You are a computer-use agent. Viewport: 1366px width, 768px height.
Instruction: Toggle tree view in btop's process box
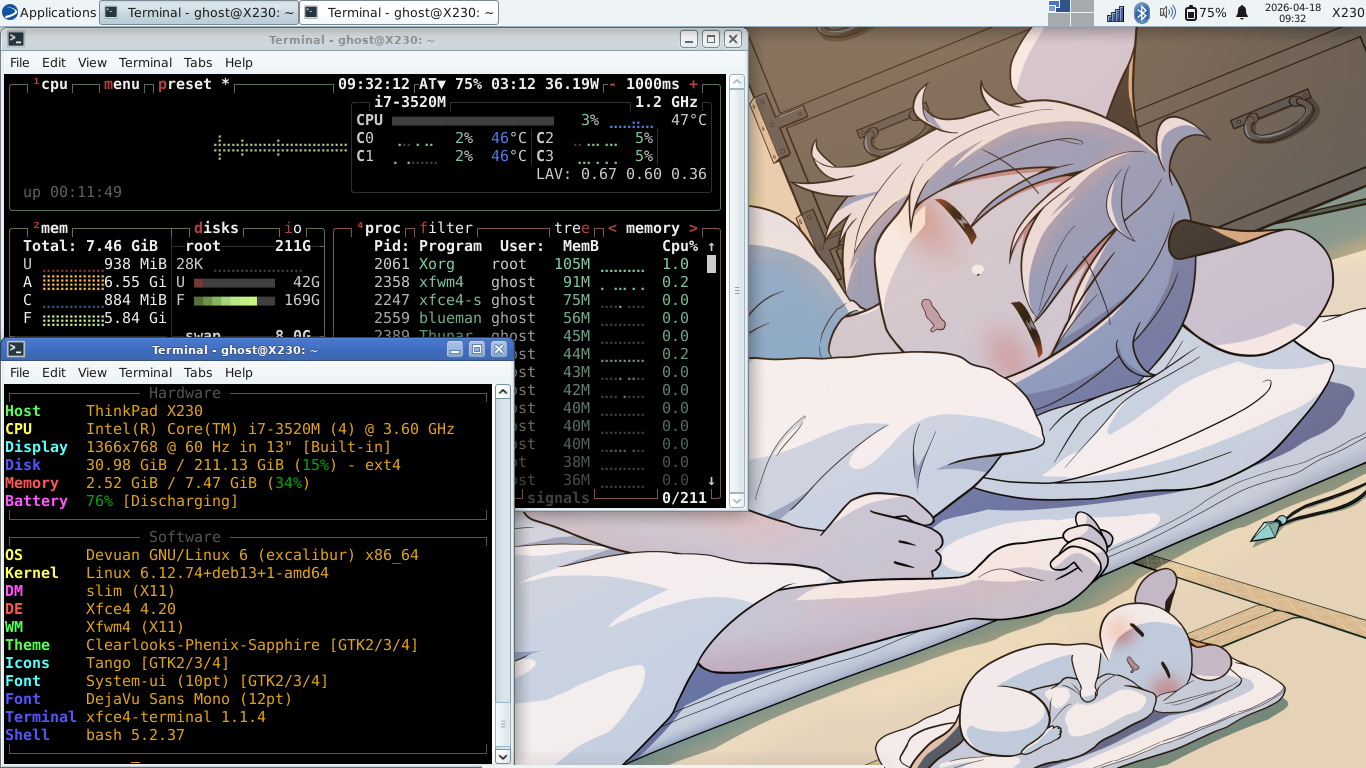point(573,228)
